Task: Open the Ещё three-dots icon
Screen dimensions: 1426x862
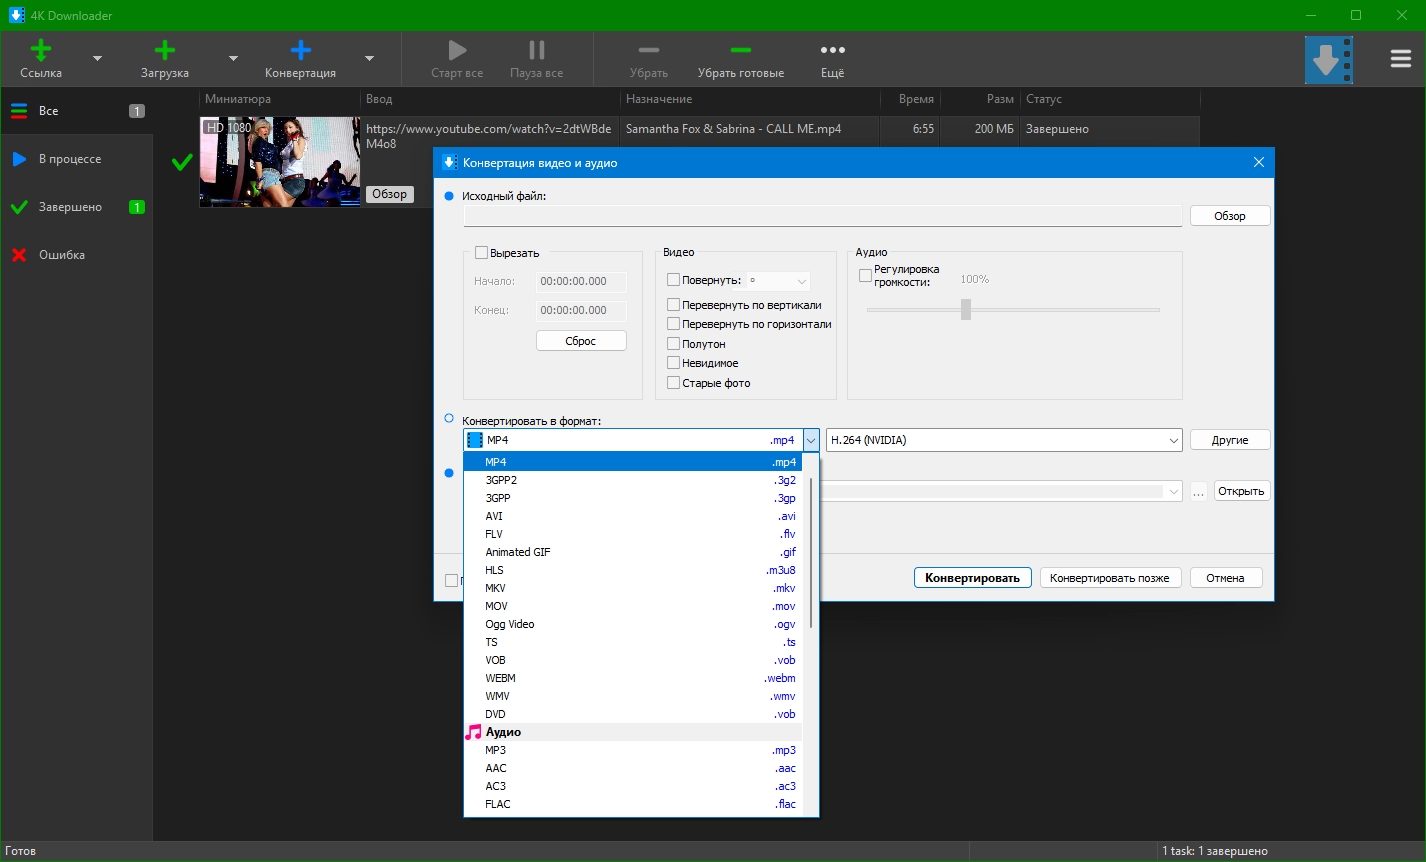Action: [832, 50]
